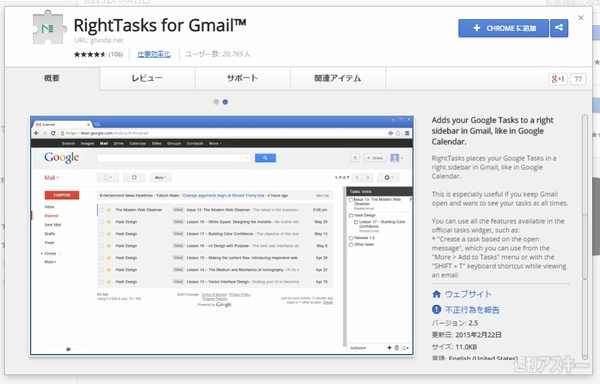Check The Modern Web Observer email checkbox

pyautogui.click(x=101, y=210)
